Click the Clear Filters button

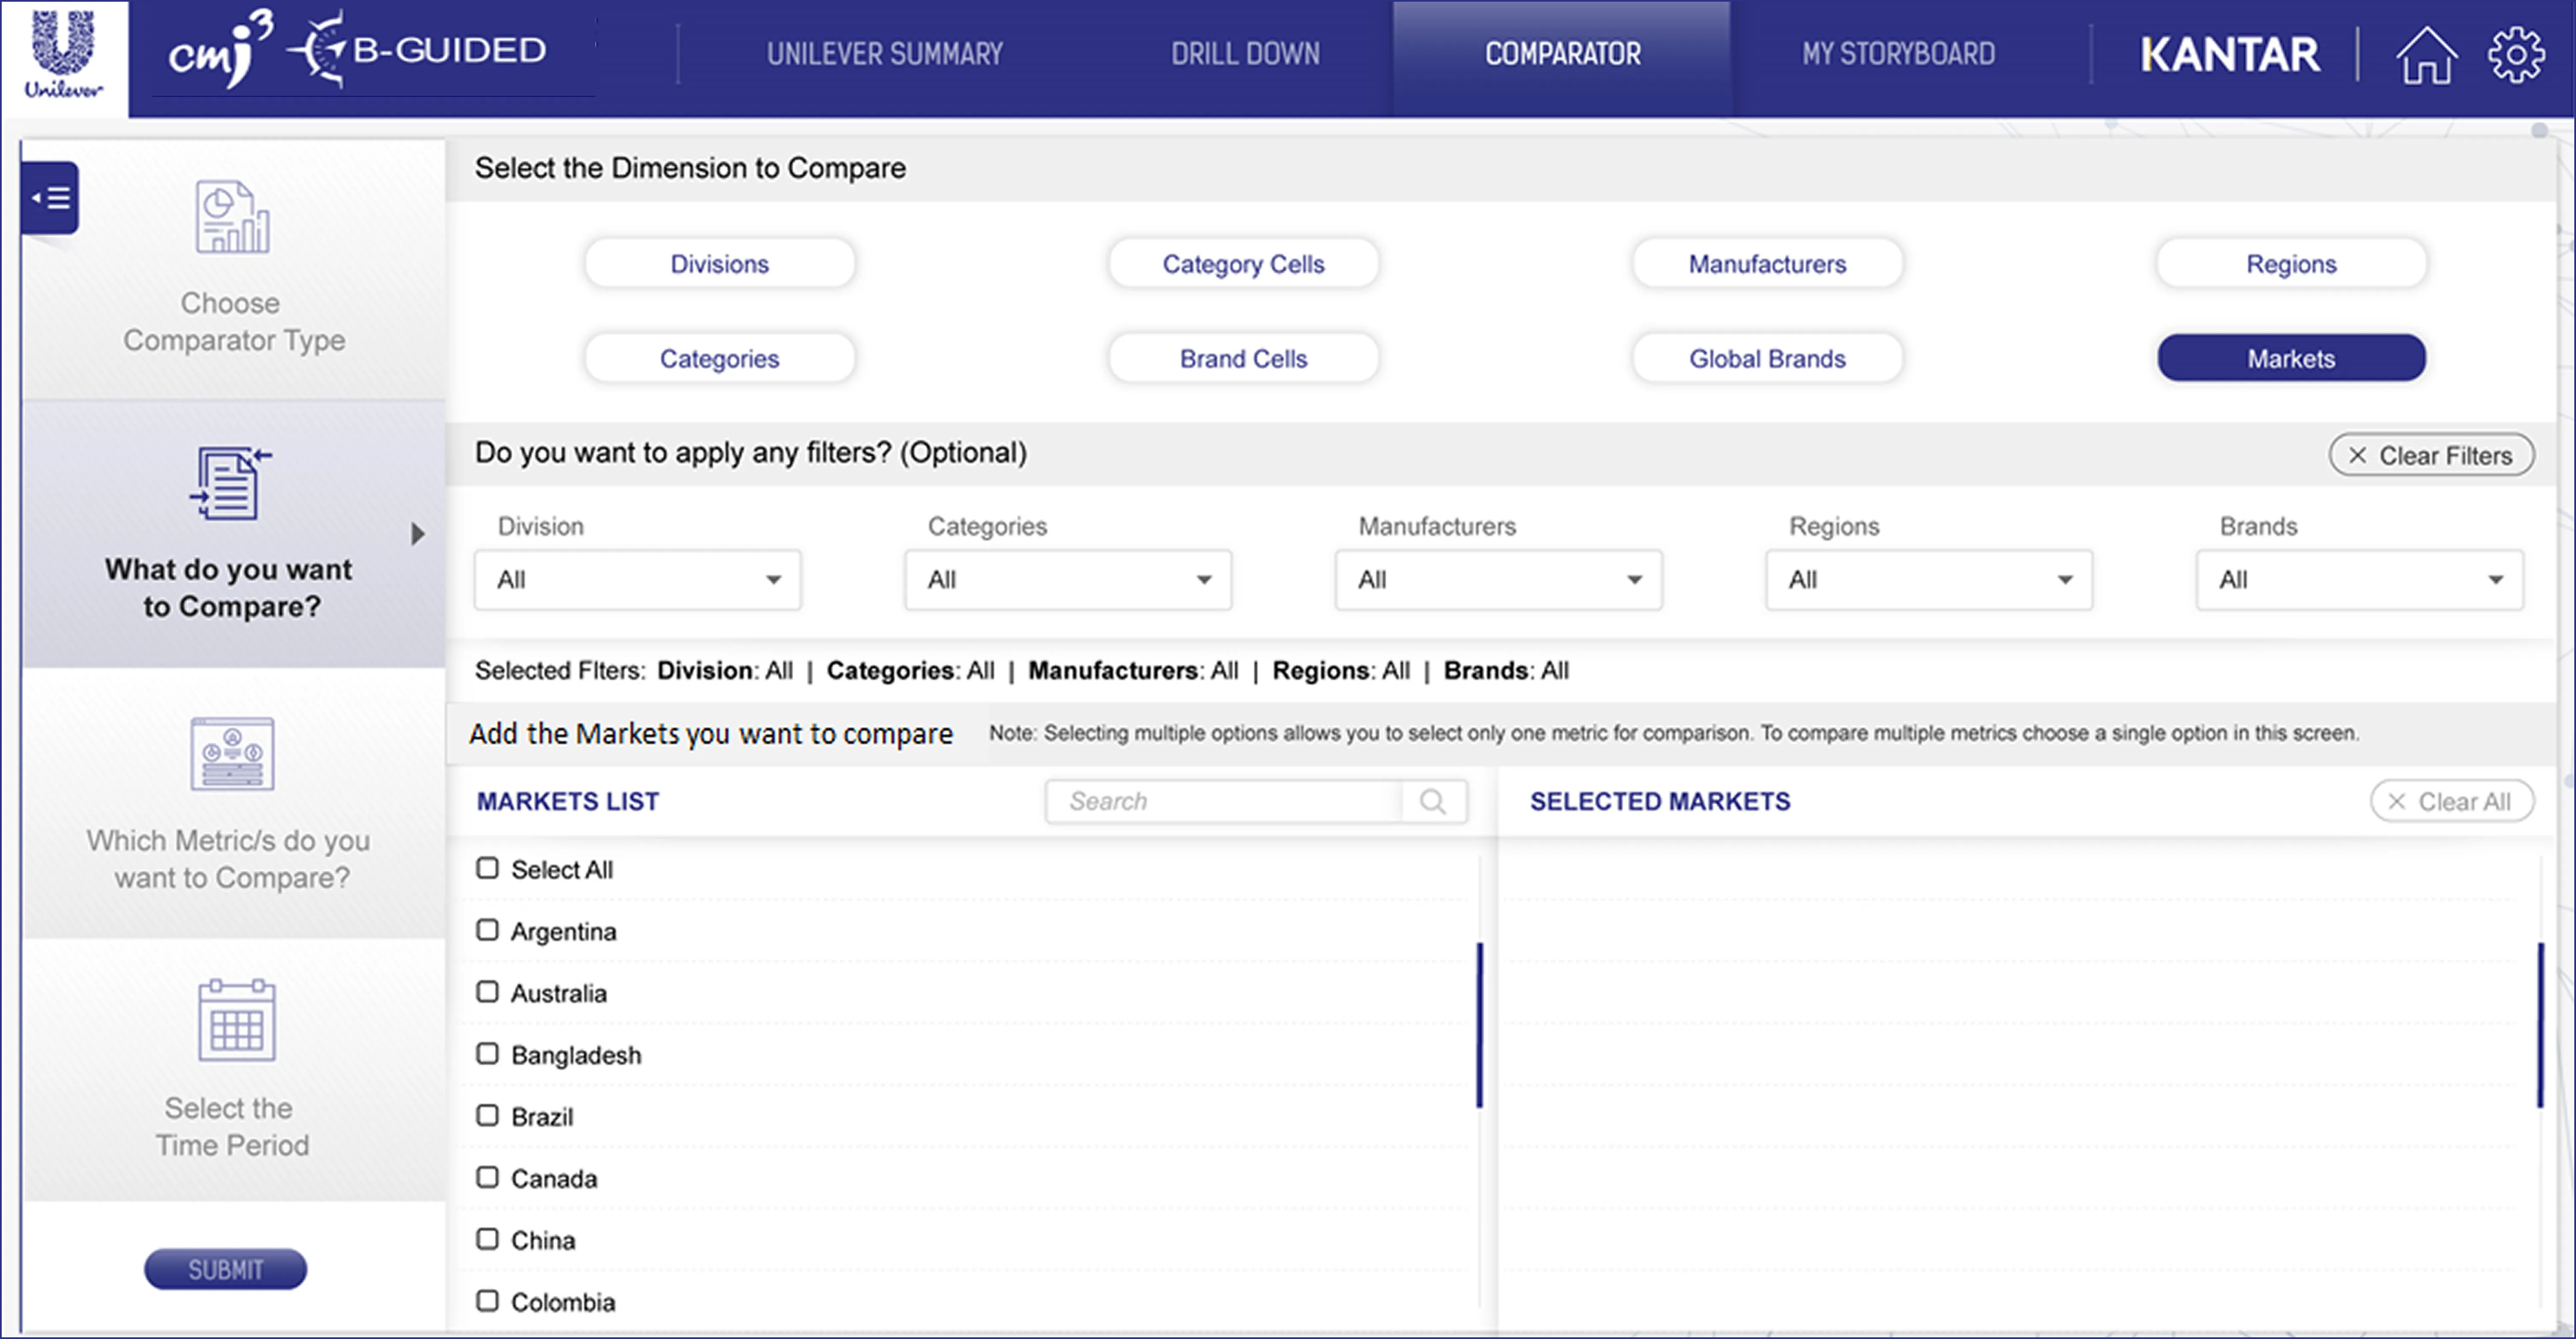2431,455
